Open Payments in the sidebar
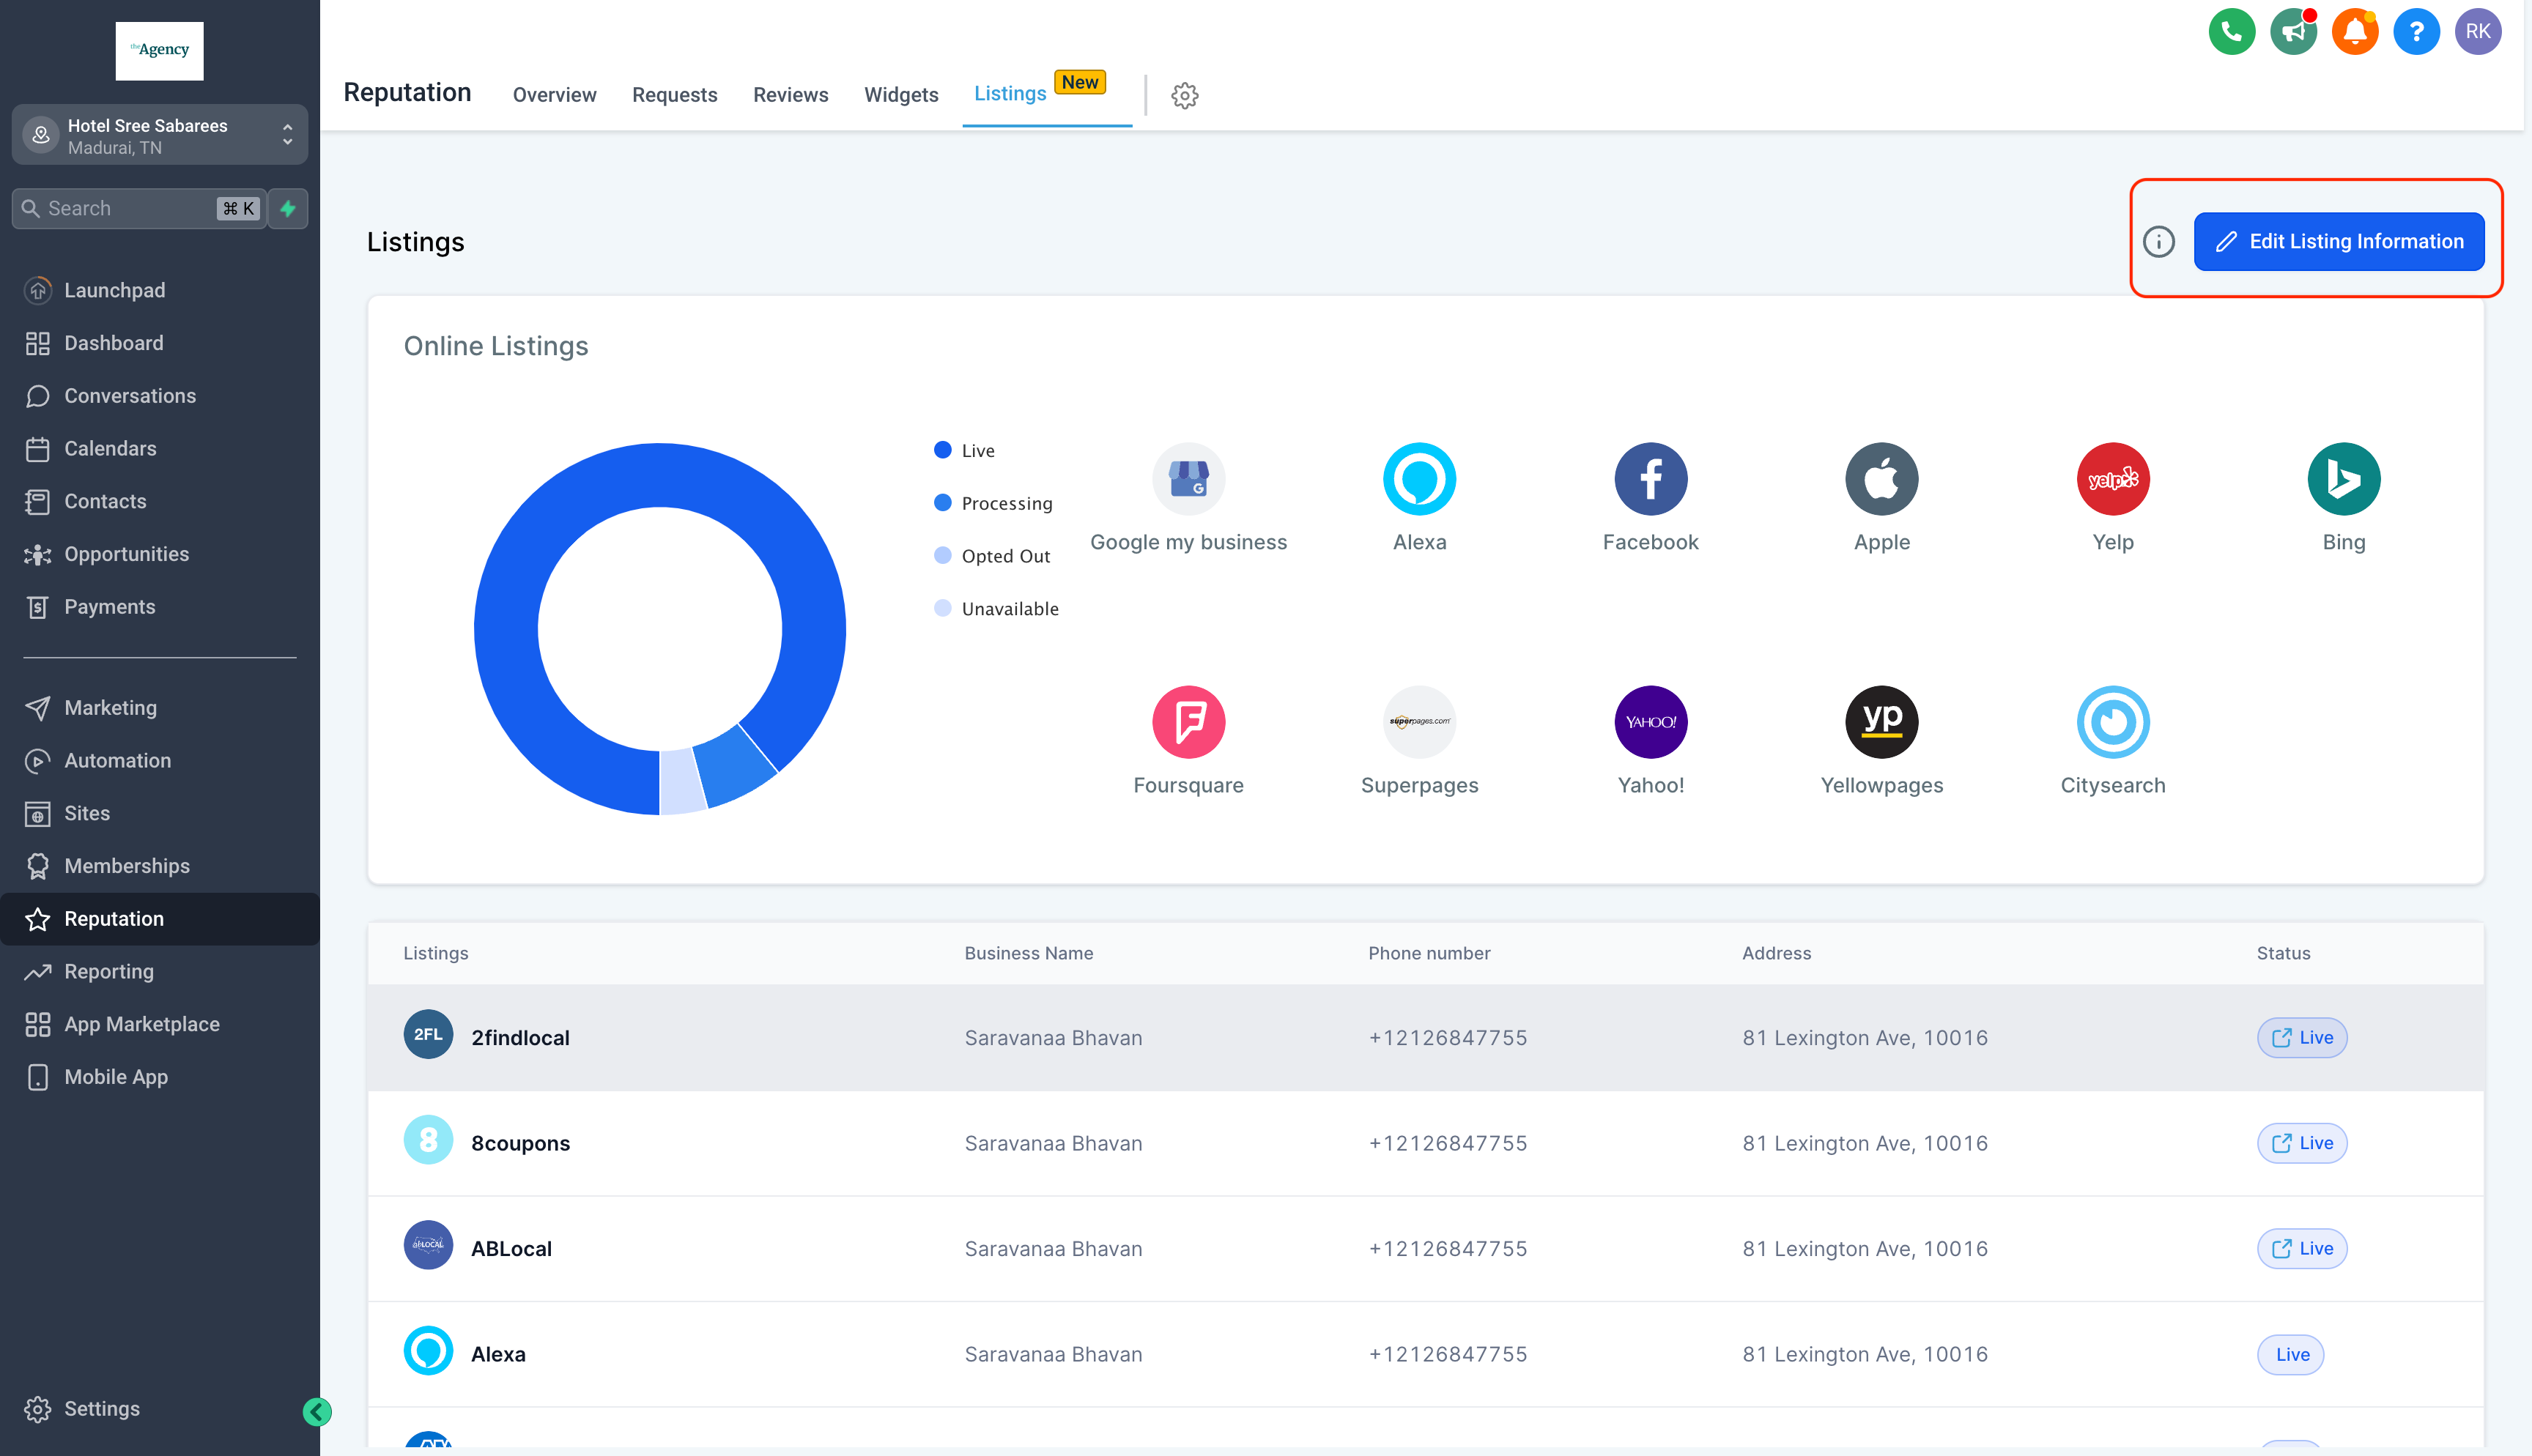 coord(160,607)
